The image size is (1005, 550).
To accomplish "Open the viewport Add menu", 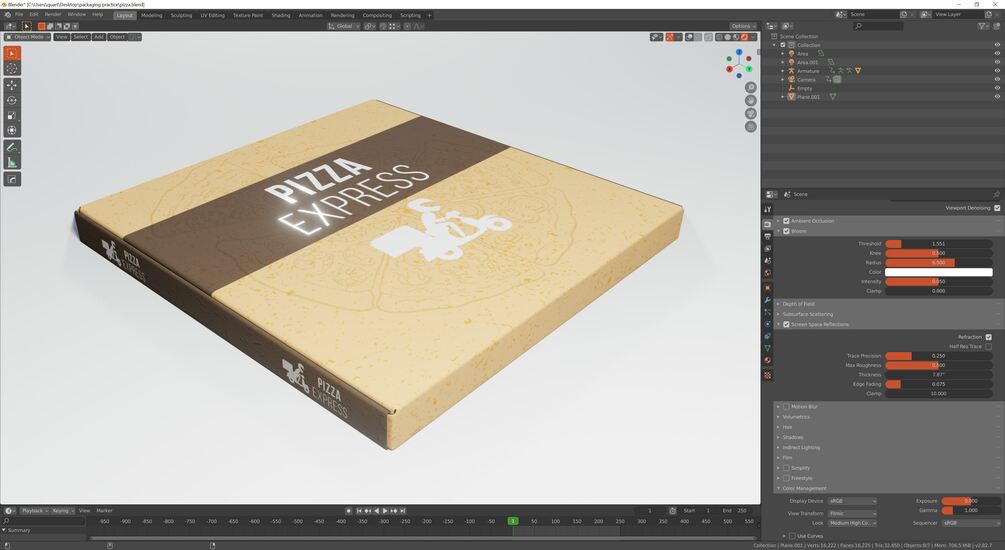I will [99, 37].
